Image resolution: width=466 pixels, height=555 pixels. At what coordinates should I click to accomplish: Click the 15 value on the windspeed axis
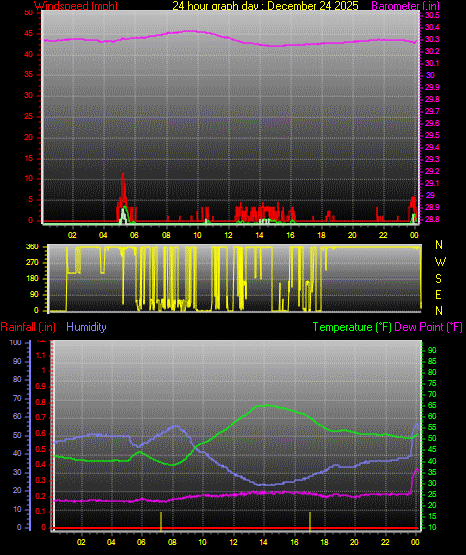click(x=28, y=158)
